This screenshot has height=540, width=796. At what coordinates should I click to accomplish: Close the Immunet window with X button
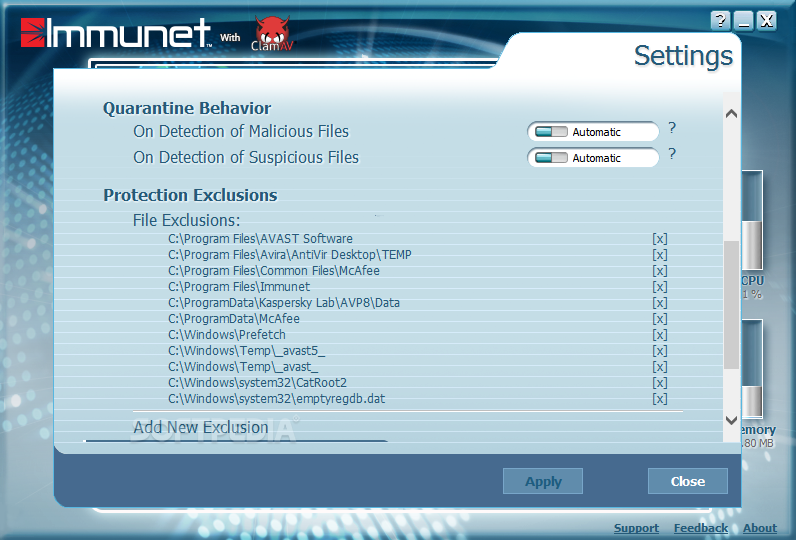pos(767,21)
